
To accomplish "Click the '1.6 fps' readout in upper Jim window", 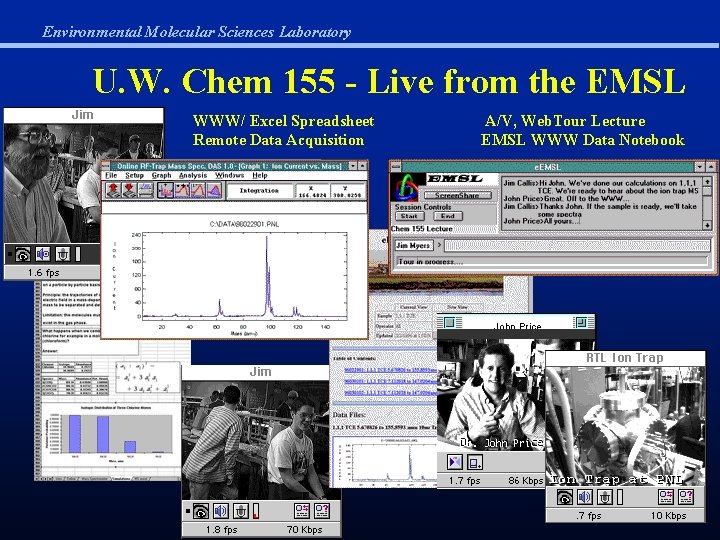I will tap(44, 273).
